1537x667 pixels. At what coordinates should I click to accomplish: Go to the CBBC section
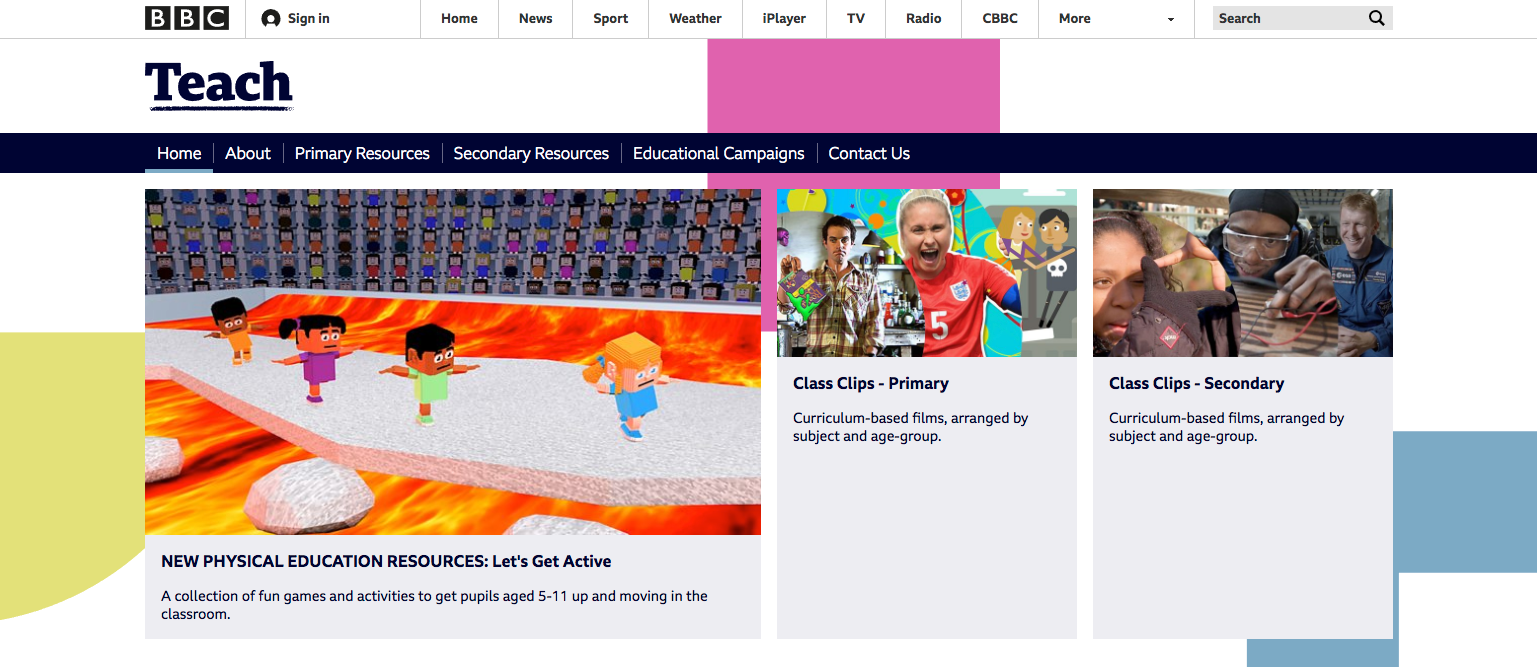tap(1000, 18)
